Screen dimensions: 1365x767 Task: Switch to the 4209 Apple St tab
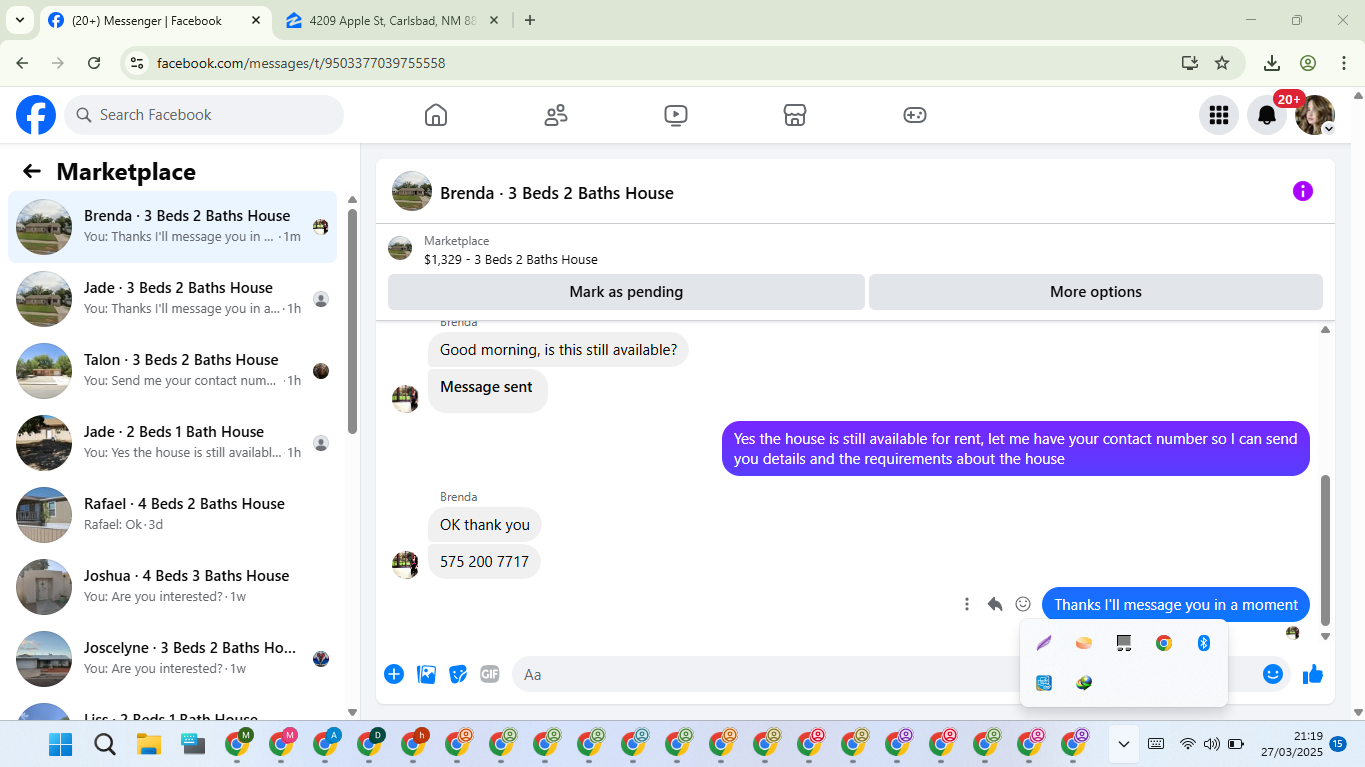click(x=392, y=20)
